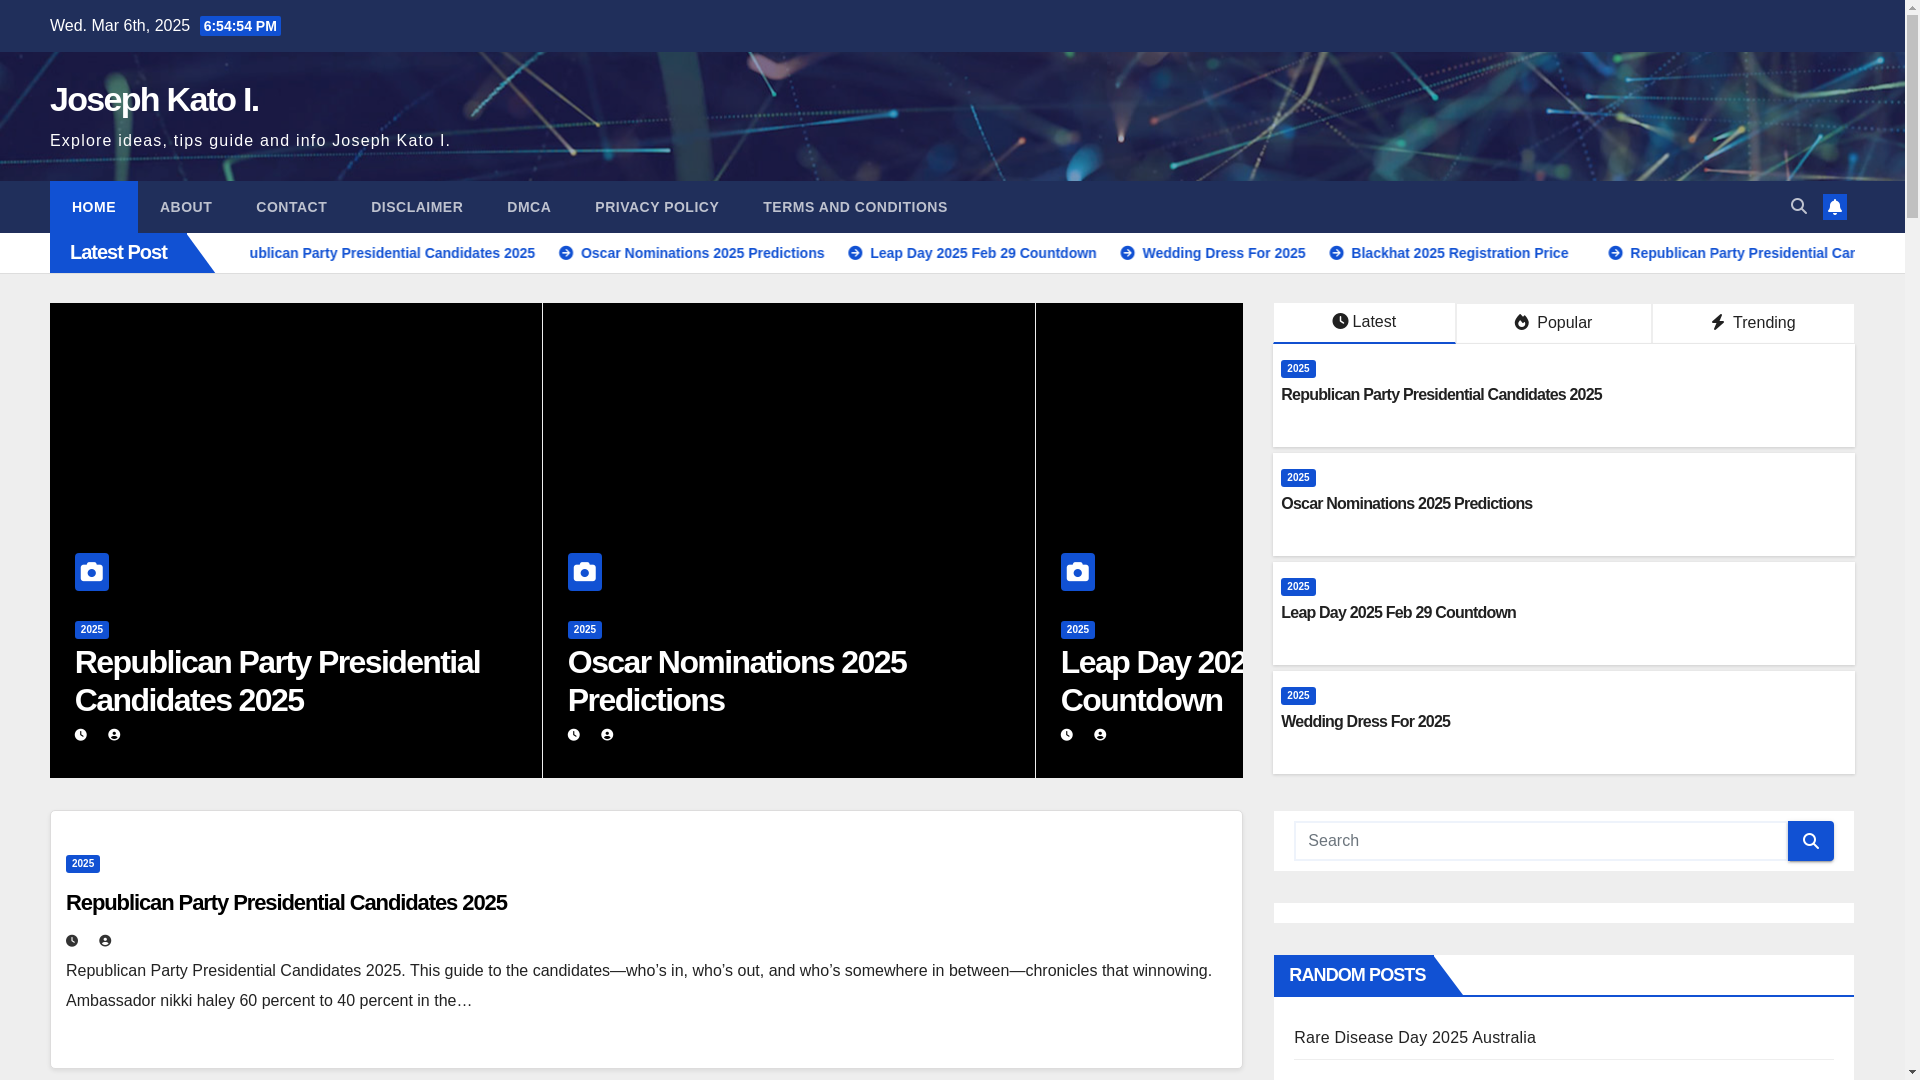Open the PRIVACY POLICY page

pyautogui.click(x=657, y=207)
